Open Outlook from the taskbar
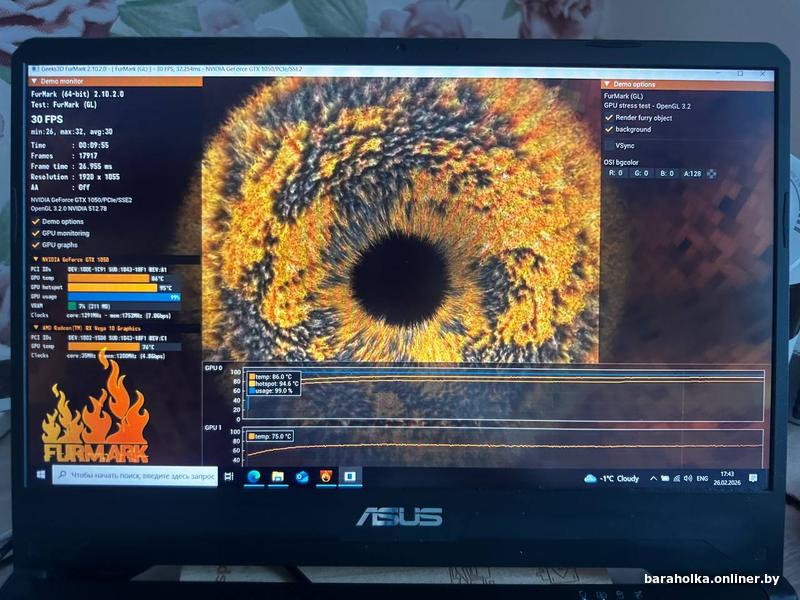Viewport: 800px width, 600px height. (302, 477)
